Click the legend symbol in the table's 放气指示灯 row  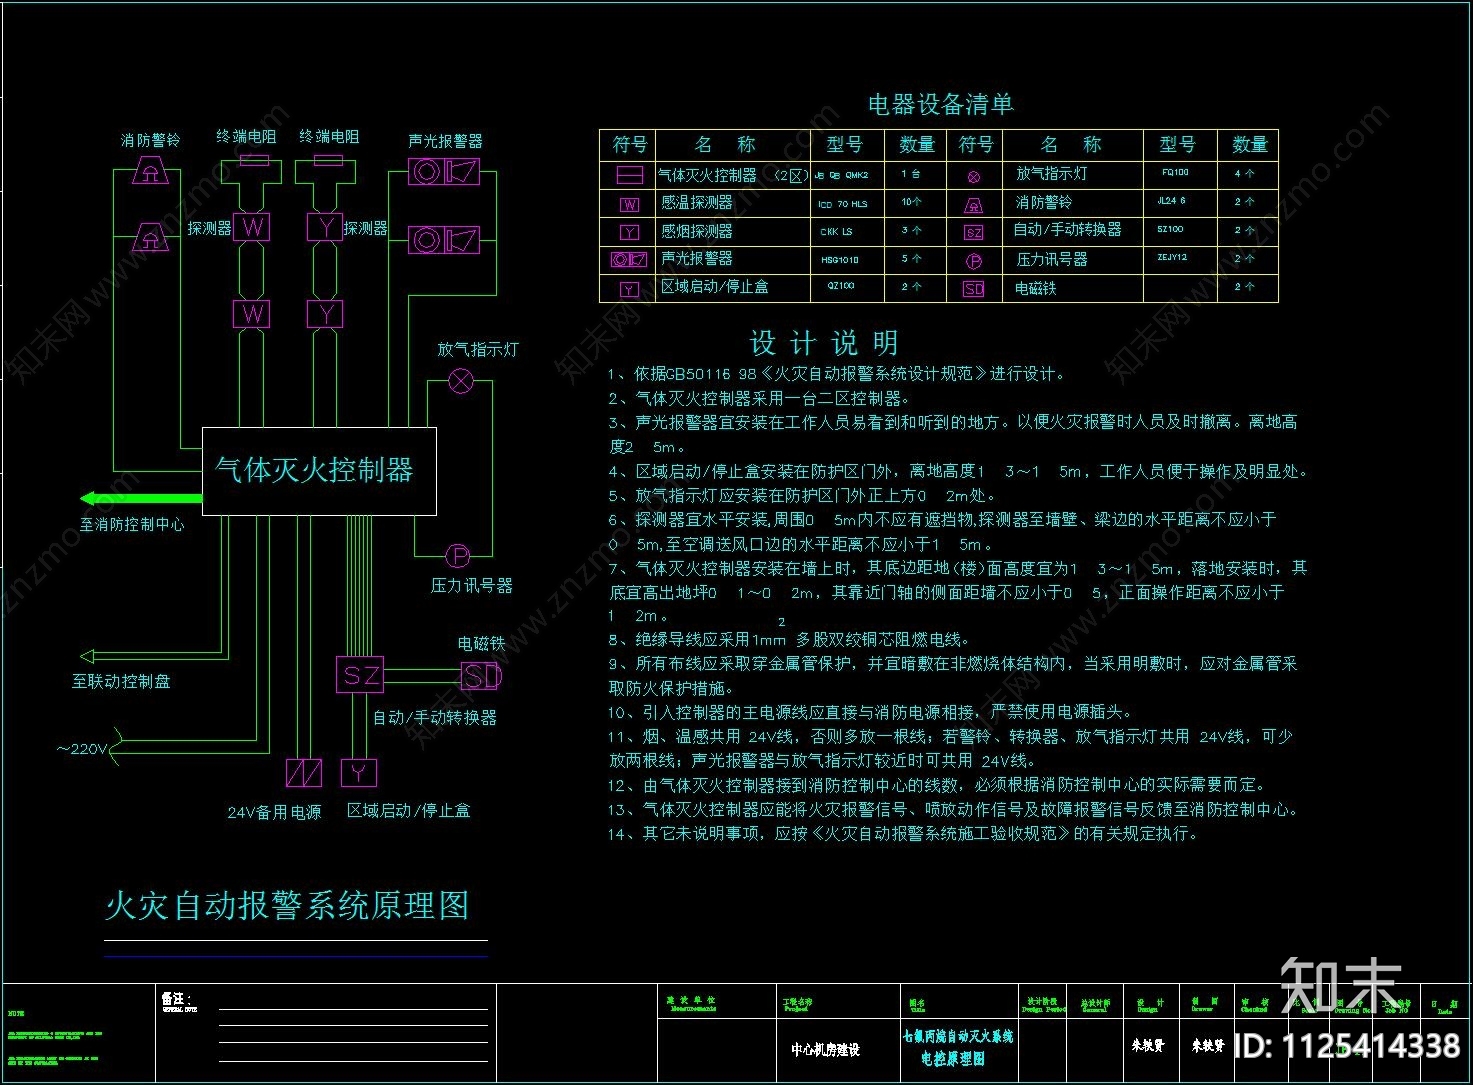coord(974,176)
